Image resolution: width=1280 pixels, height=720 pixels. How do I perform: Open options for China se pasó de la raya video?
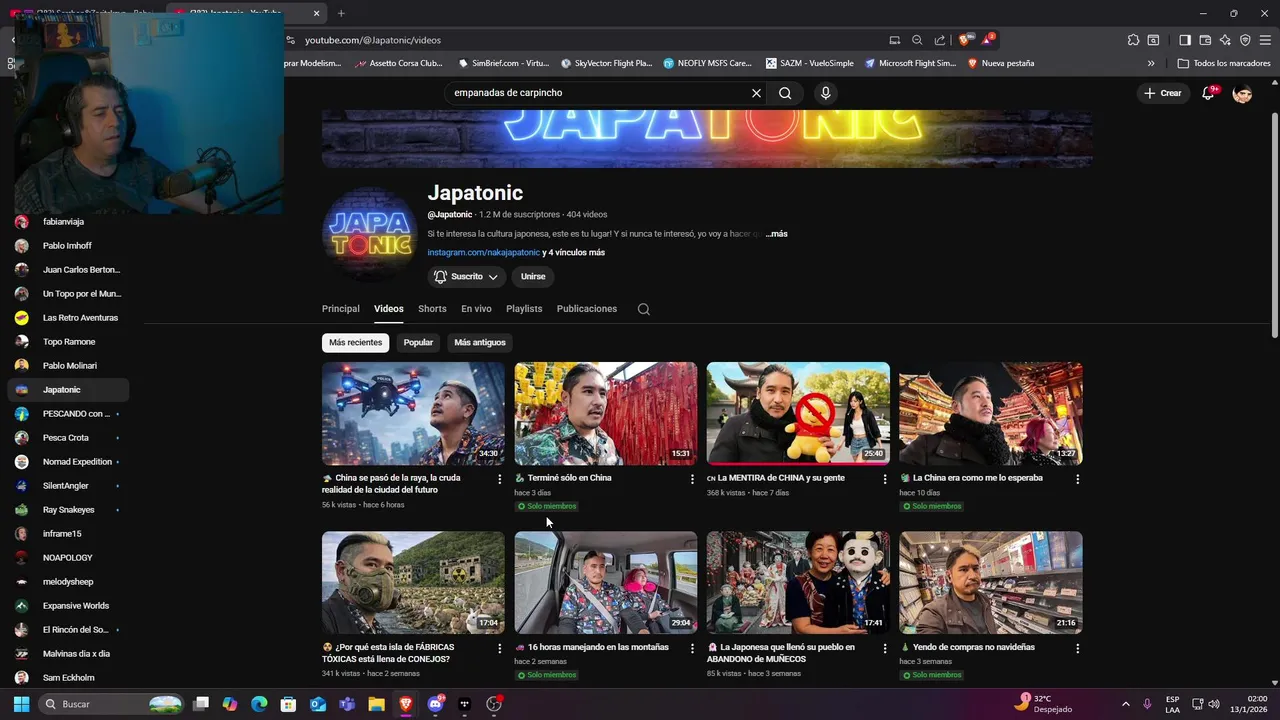[x=500, y=479]
